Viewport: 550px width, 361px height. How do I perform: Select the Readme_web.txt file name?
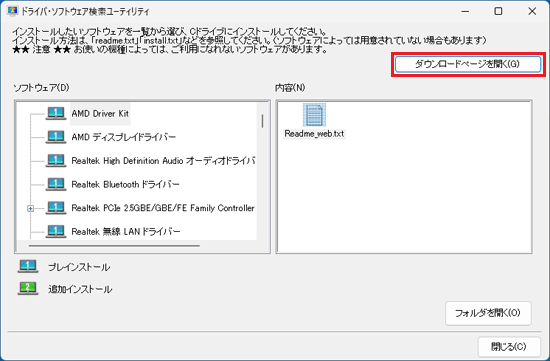[x=314, y=134]
